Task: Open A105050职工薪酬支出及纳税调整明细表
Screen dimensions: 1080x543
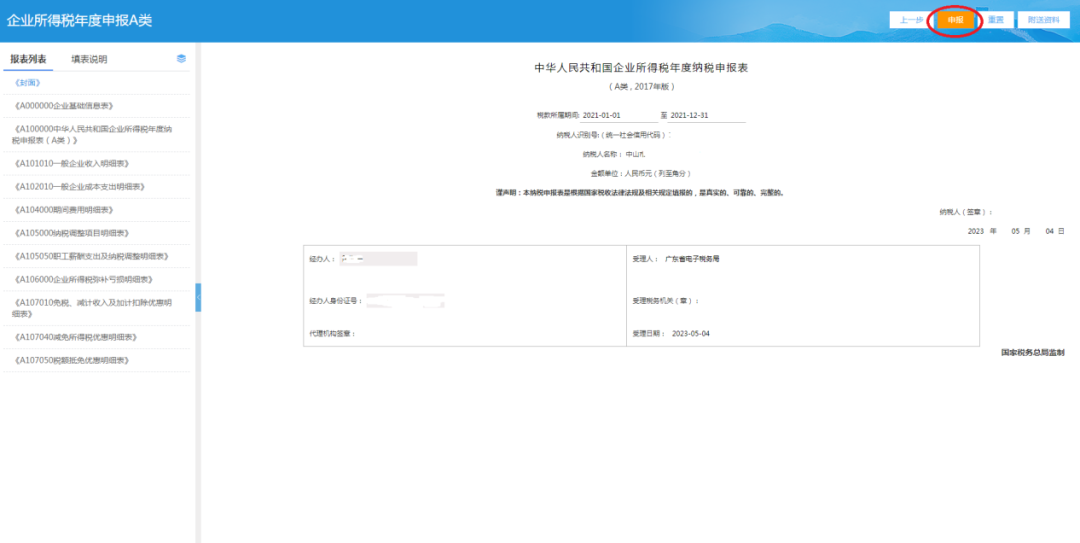Action: (91, 256)
